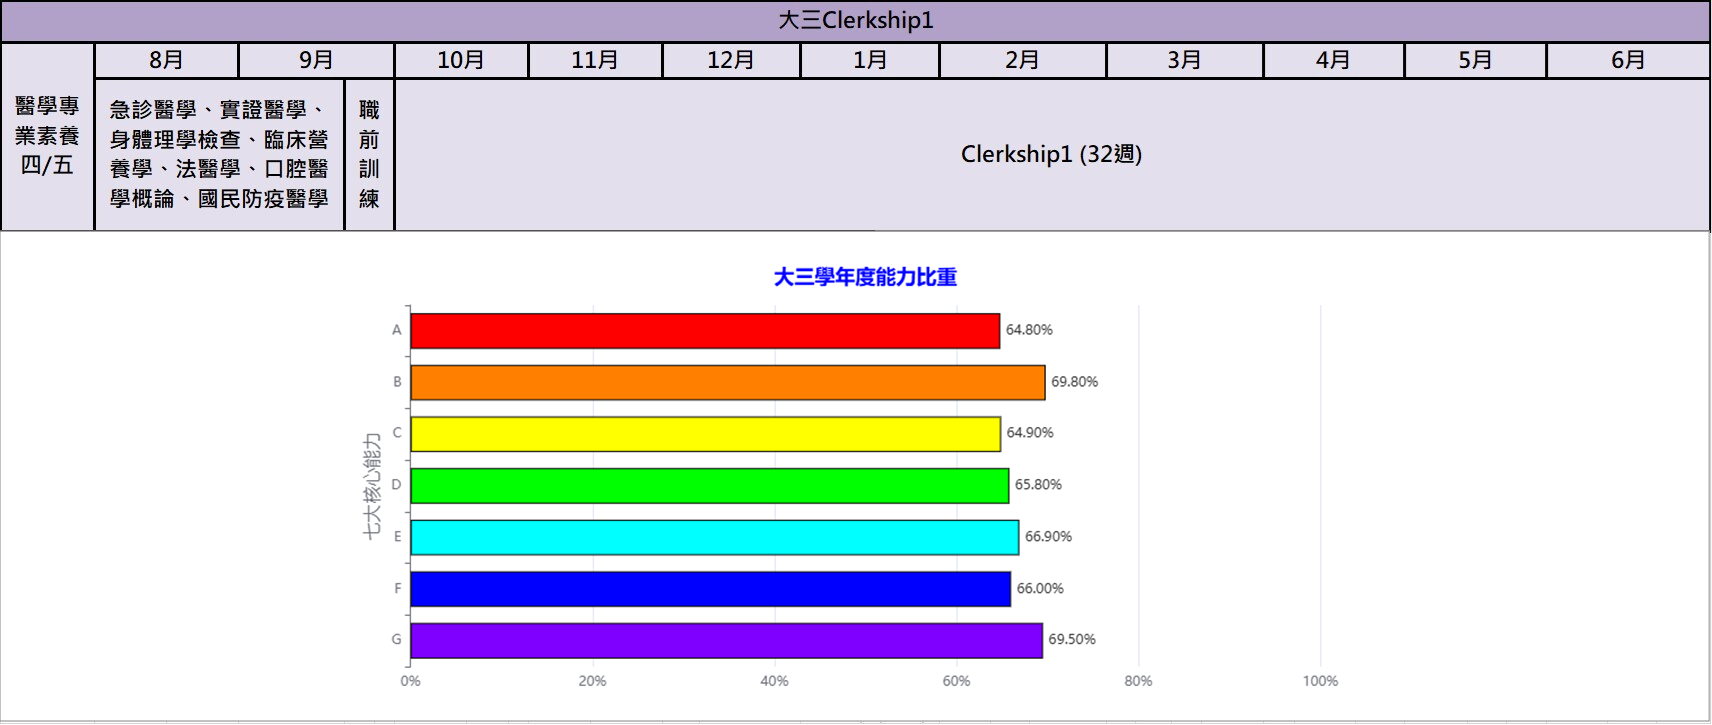
Task: Select the 2月 month column header
Action: 1022,60
